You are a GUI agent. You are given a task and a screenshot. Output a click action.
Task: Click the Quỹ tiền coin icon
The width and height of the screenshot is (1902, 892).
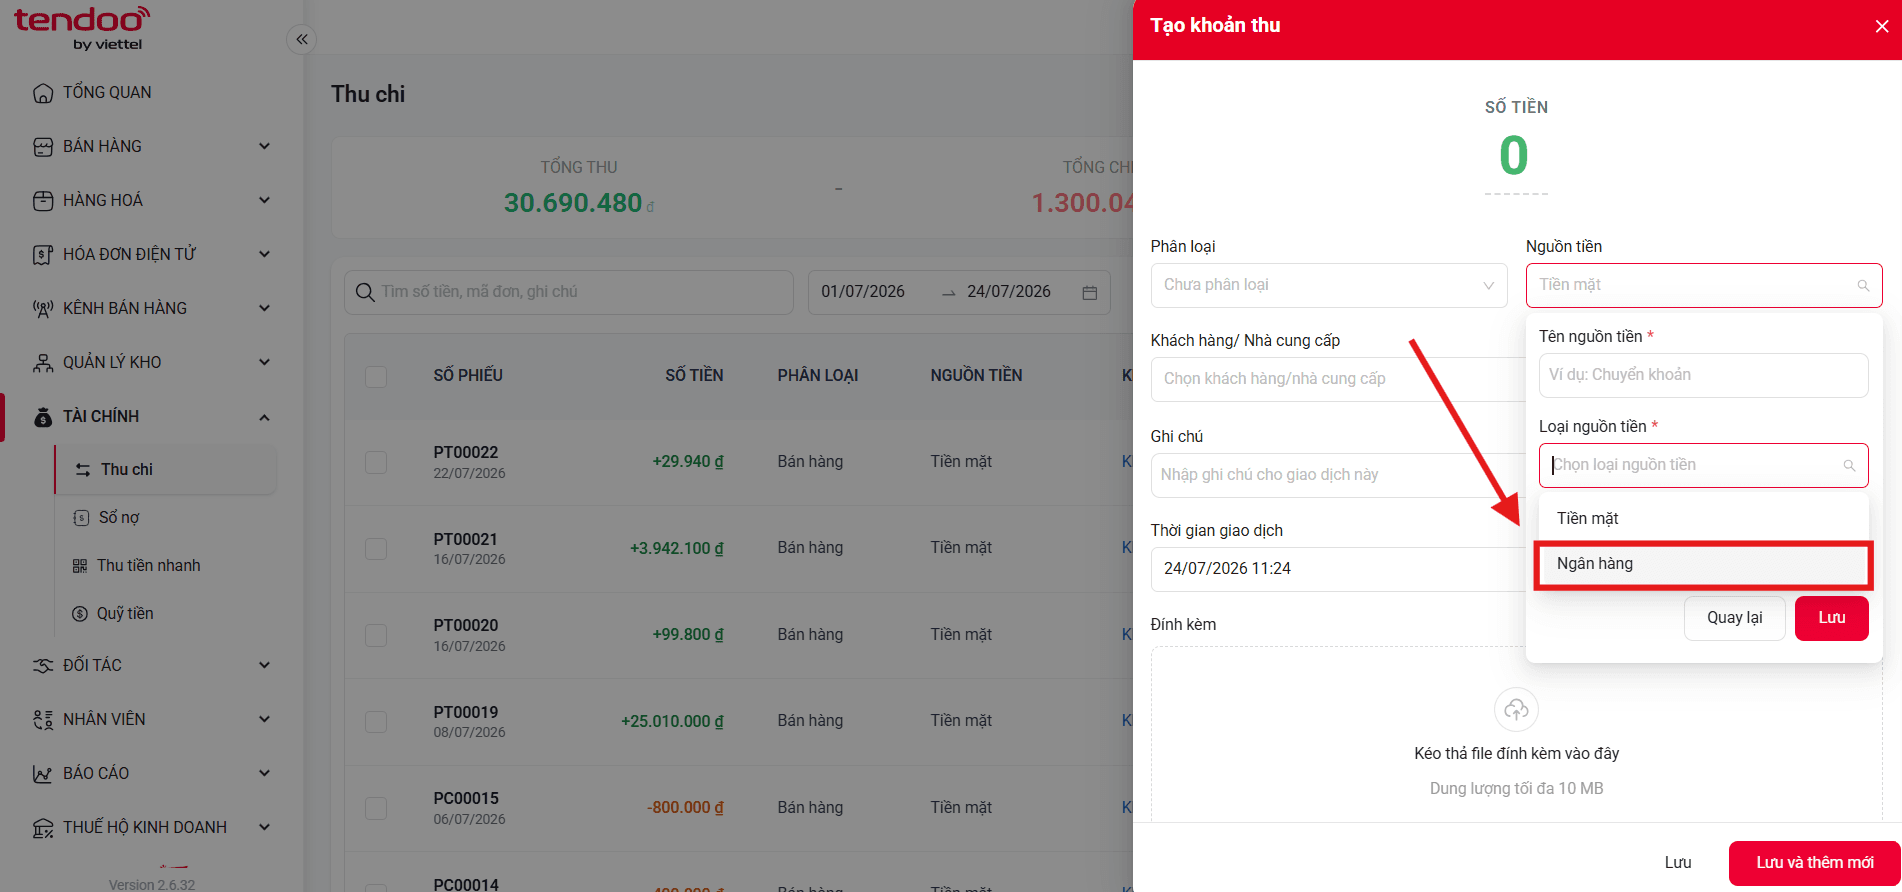coord(80,614)
